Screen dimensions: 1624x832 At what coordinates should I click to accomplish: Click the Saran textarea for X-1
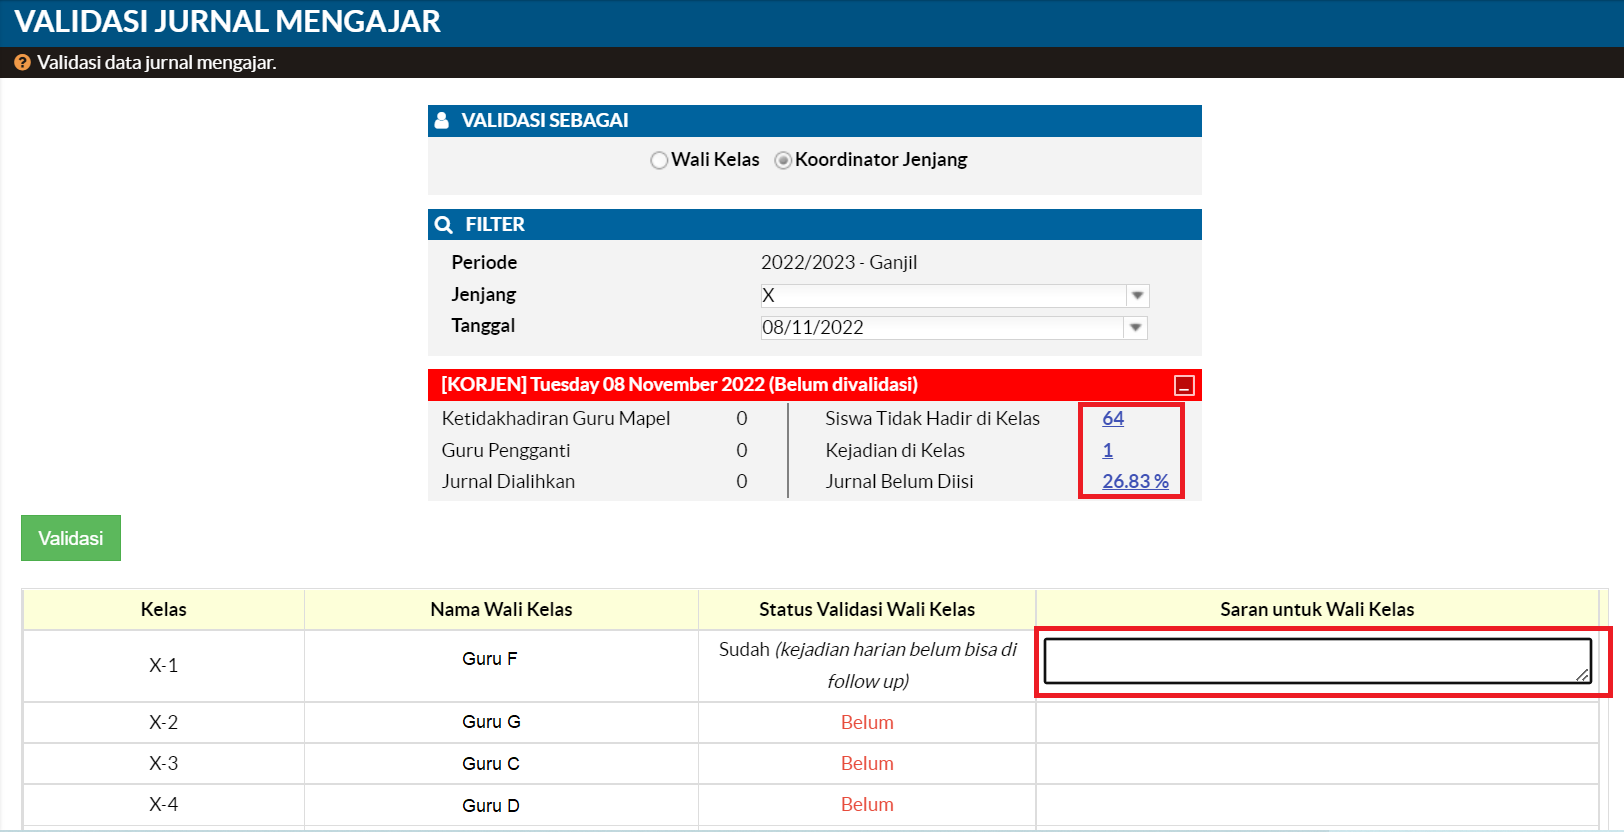click(x=1317, y=661)
